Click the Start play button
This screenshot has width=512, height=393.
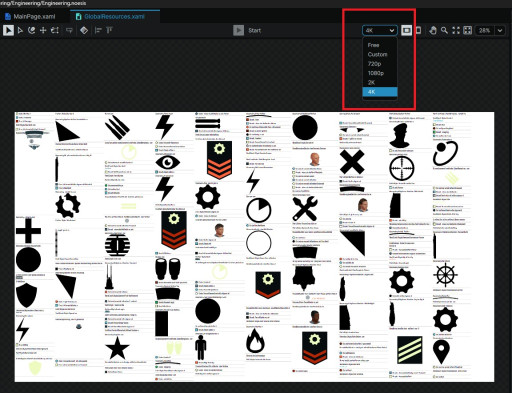tap(238, 30)
